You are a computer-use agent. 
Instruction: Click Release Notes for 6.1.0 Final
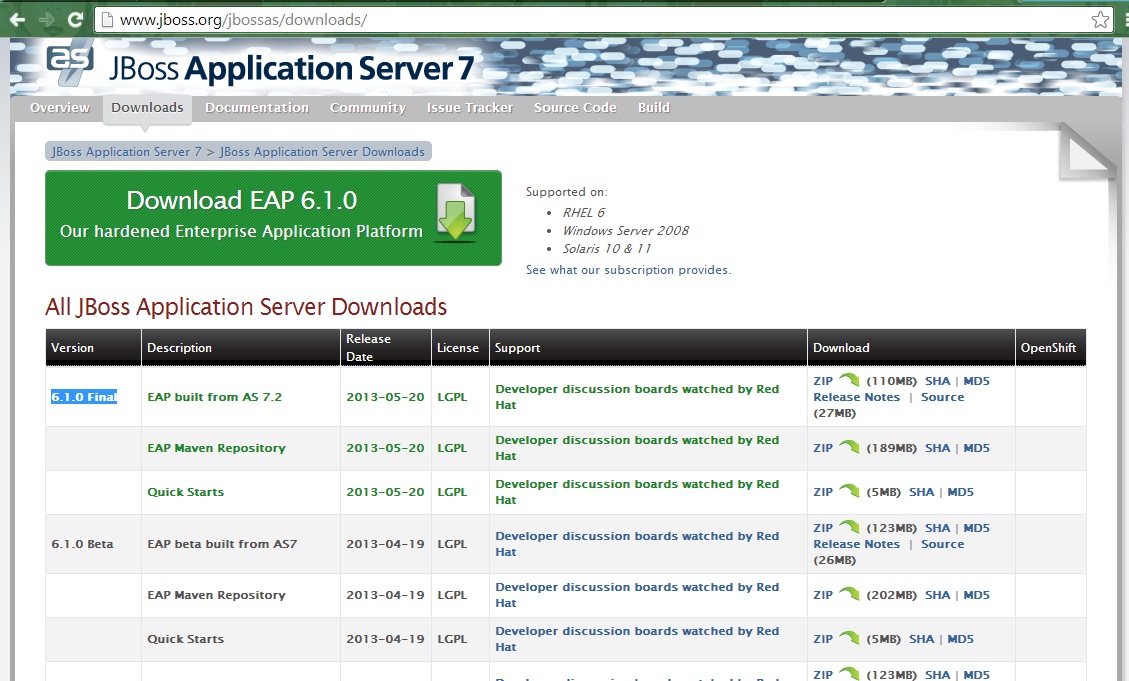click(x=856, y=396)
